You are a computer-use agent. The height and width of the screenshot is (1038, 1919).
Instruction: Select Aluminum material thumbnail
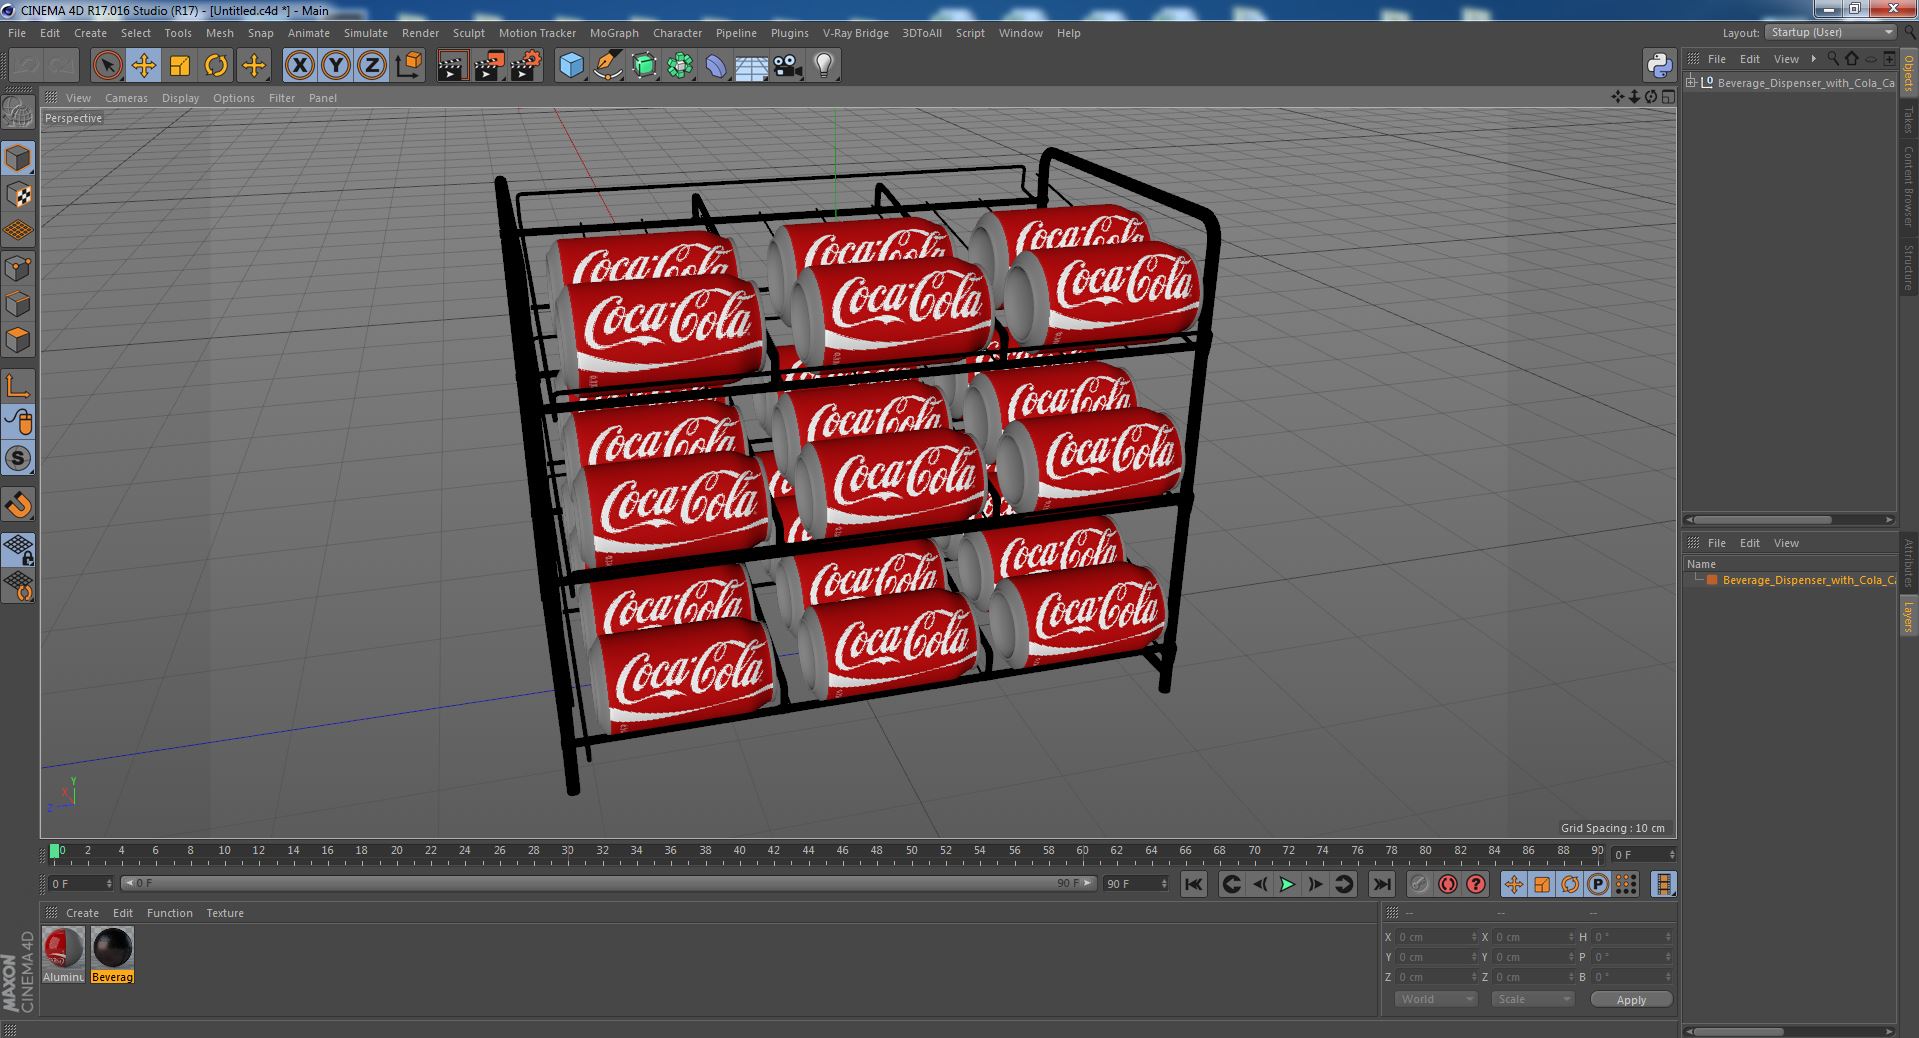(63, 947)
